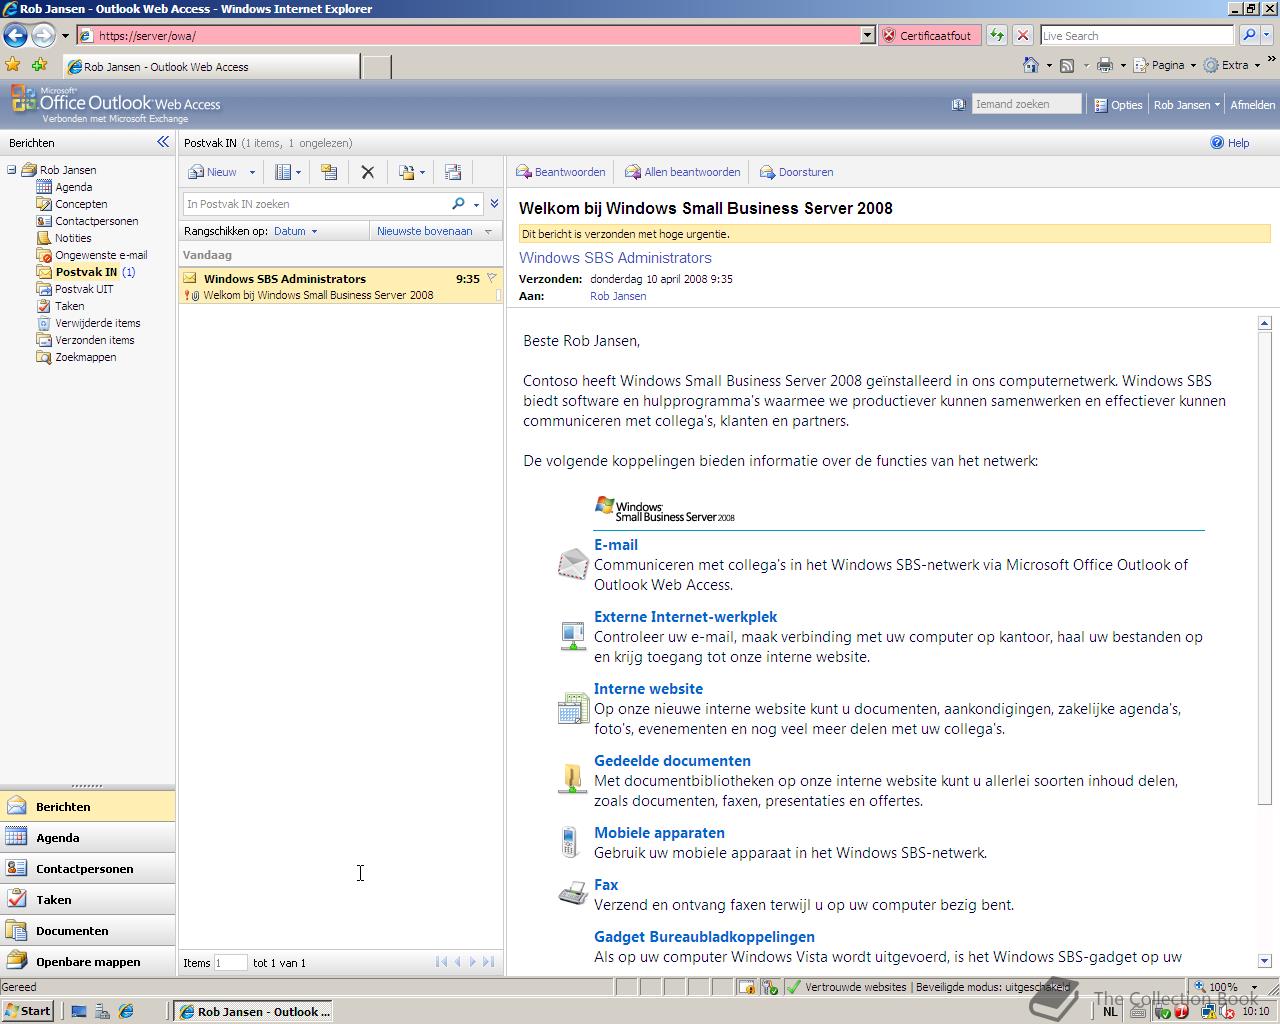Open move to folder icon dropdown
The height and width of the screenshot is (1024, 1280).
[x=412, y=172]
